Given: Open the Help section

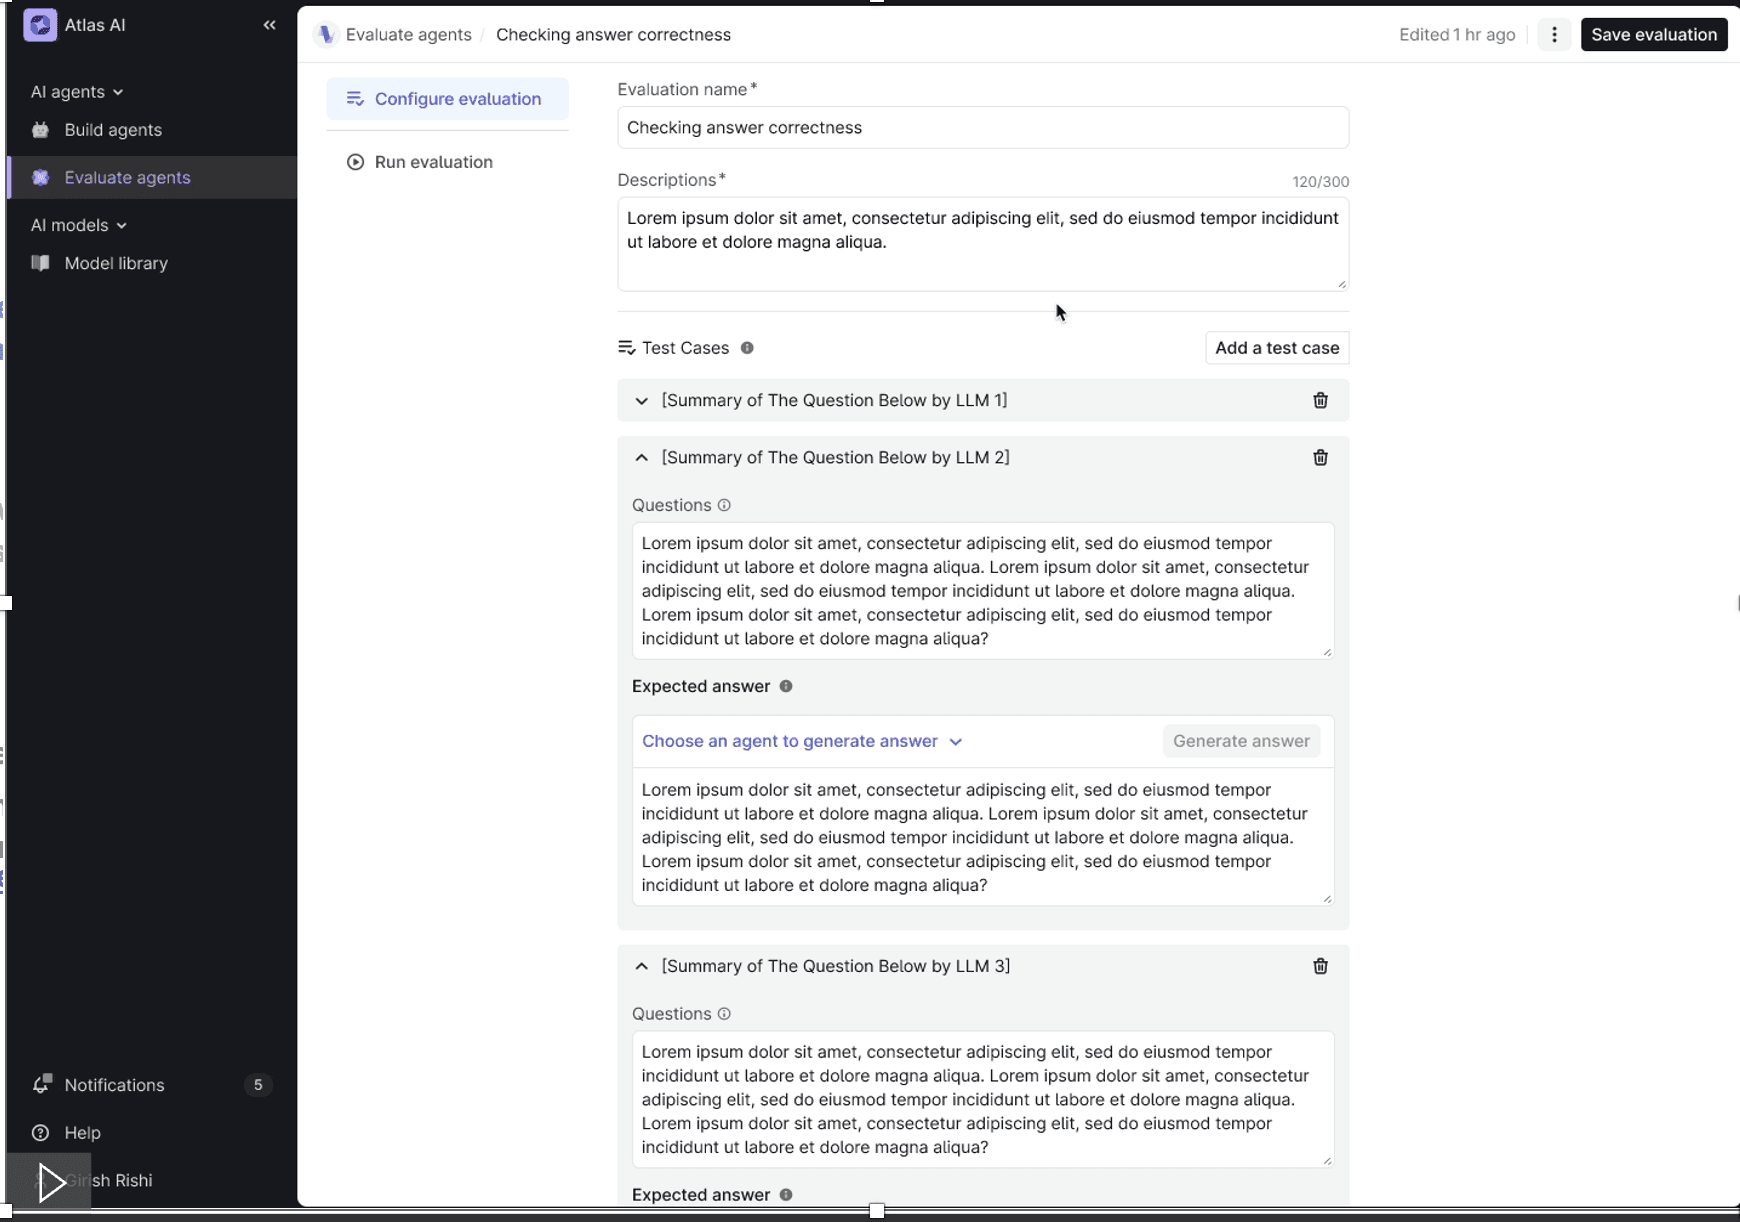Looking at the screenshot, I should tap(82, 1132).
